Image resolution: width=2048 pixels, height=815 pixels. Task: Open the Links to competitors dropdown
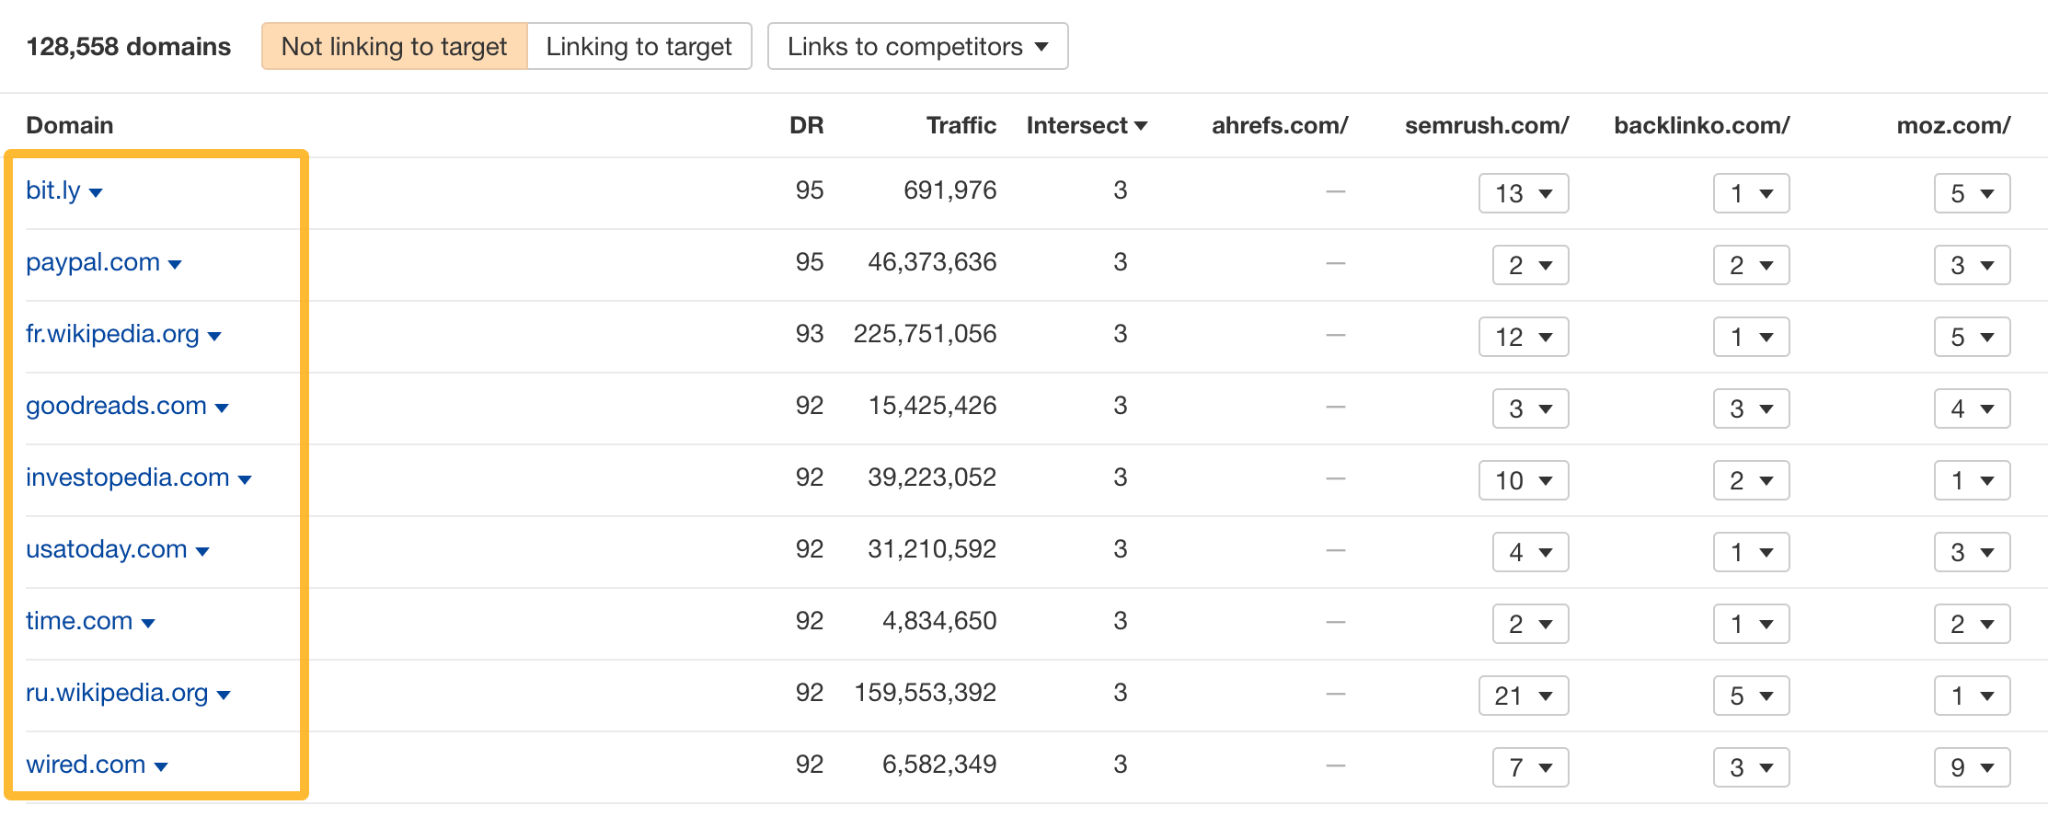coord(916,46)
